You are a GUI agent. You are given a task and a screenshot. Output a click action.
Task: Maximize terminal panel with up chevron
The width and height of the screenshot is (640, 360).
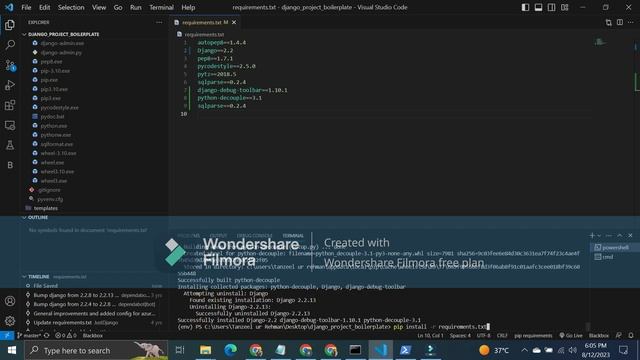620,236
